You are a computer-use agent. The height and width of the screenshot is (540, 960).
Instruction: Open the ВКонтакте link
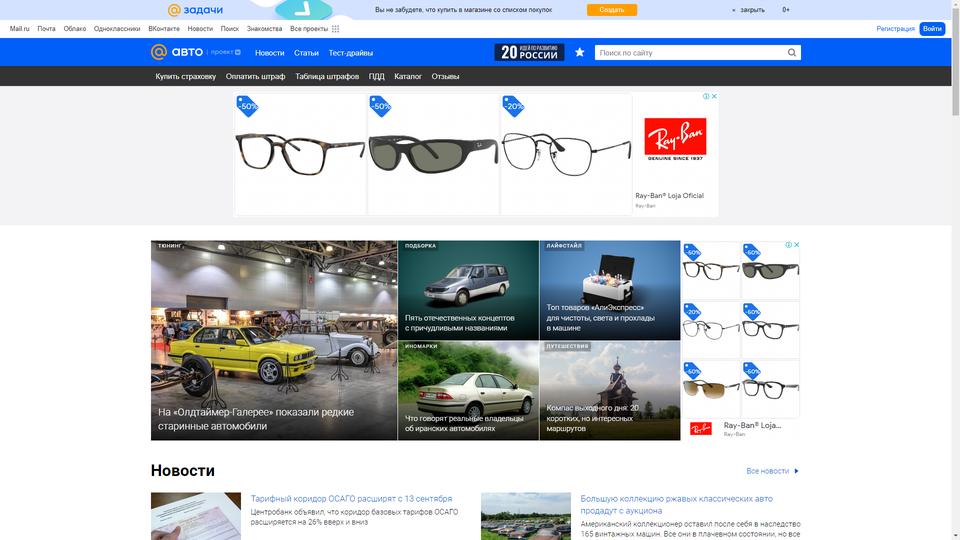pyautogui.click(x=164, y=29)
